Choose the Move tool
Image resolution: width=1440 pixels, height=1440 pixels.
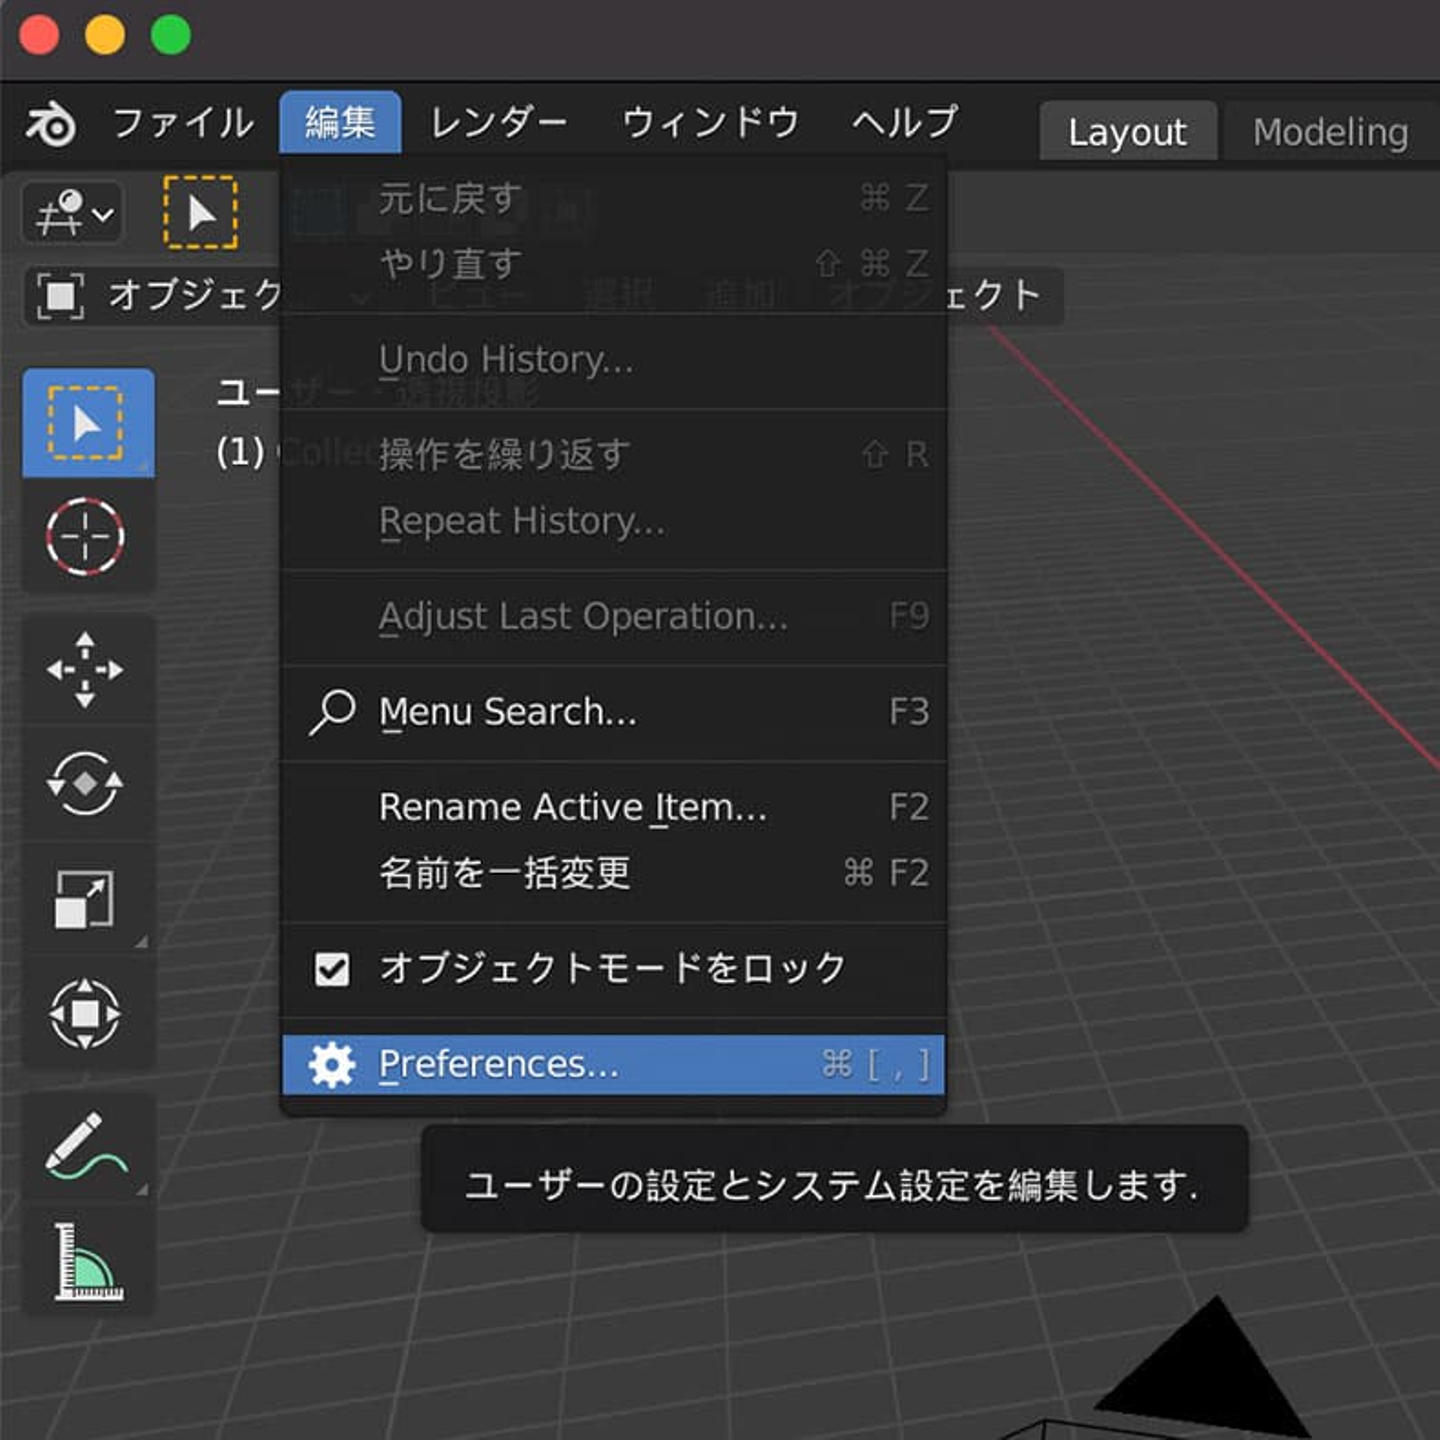coord(86,670)
